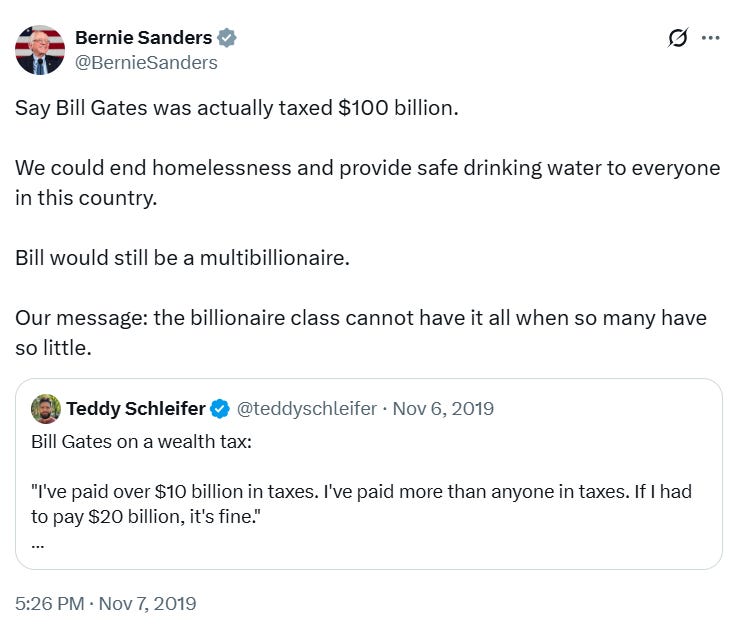The width and height of the screenshot is (737, 627).
Task: Open the Bernie Sanders display name link
Action: (x=143, y=38)
